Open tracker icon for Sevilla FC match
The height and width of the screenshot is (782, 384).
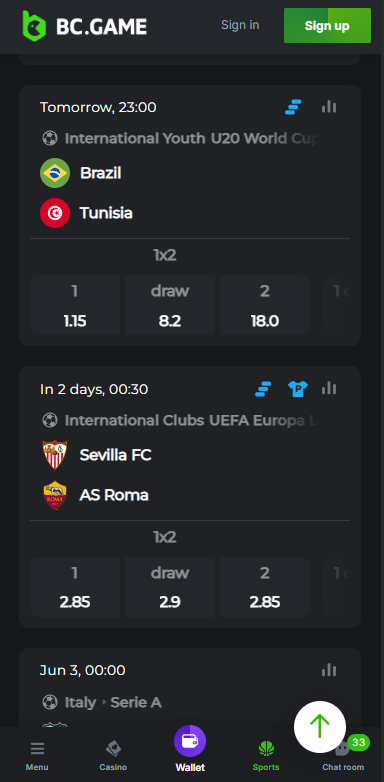pos(263,389)
